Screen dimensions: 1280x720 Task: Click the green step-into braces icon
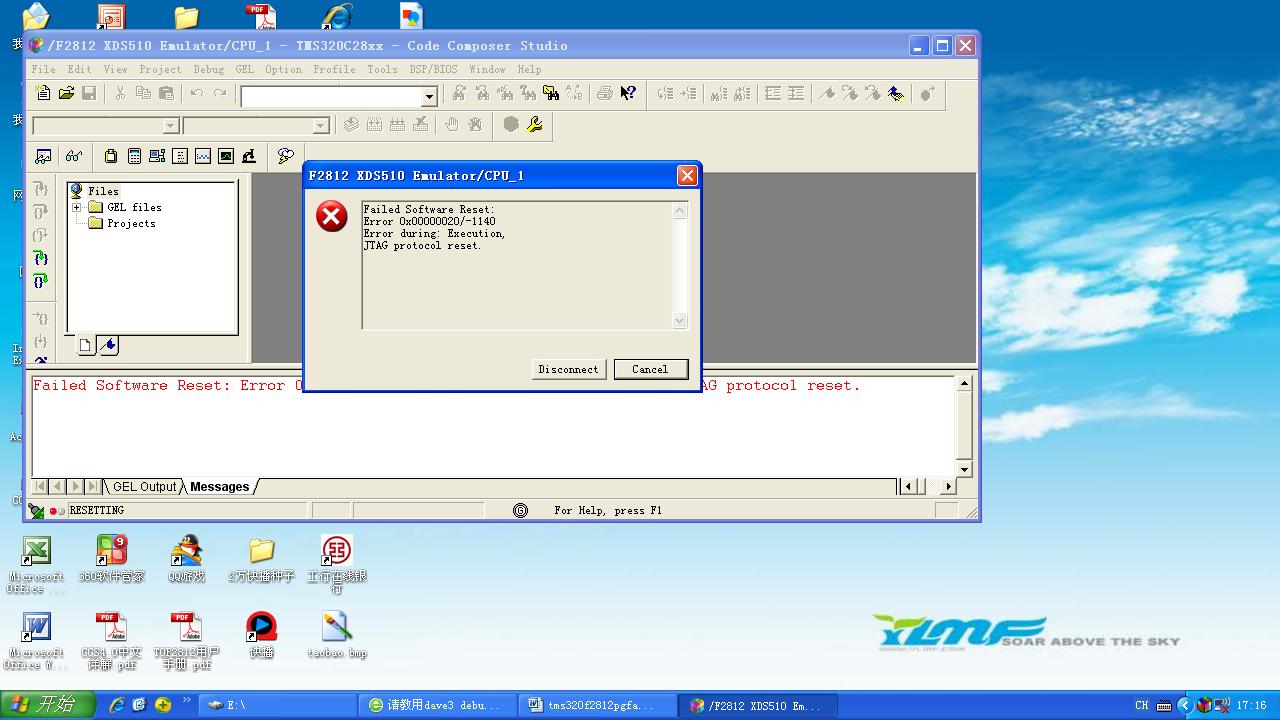[41, 258]
